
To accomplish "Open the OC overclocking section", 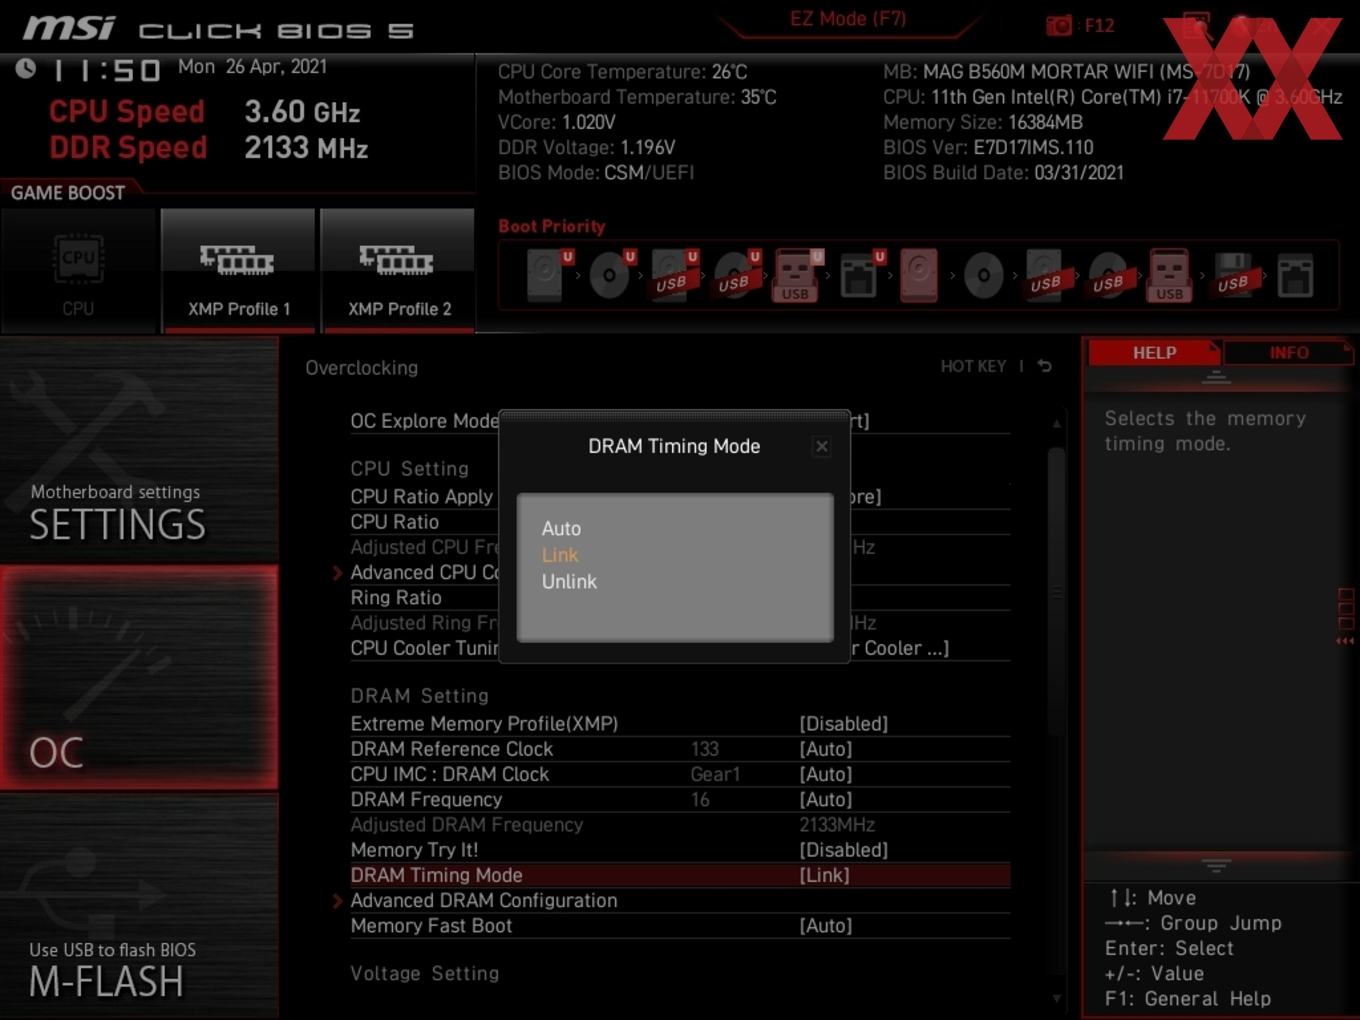I will (139, 678).
